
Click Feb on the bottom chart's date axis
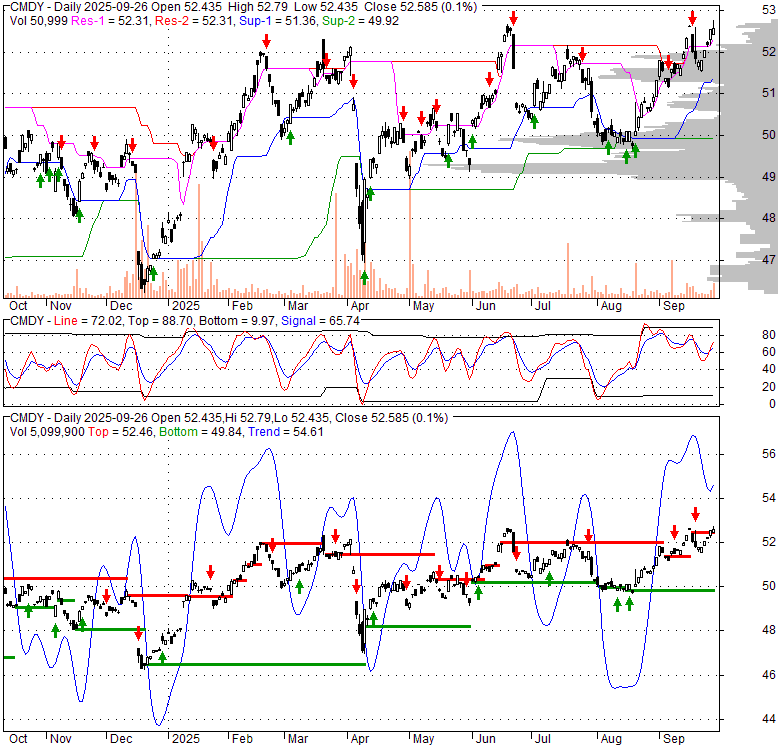click(242, 739)
